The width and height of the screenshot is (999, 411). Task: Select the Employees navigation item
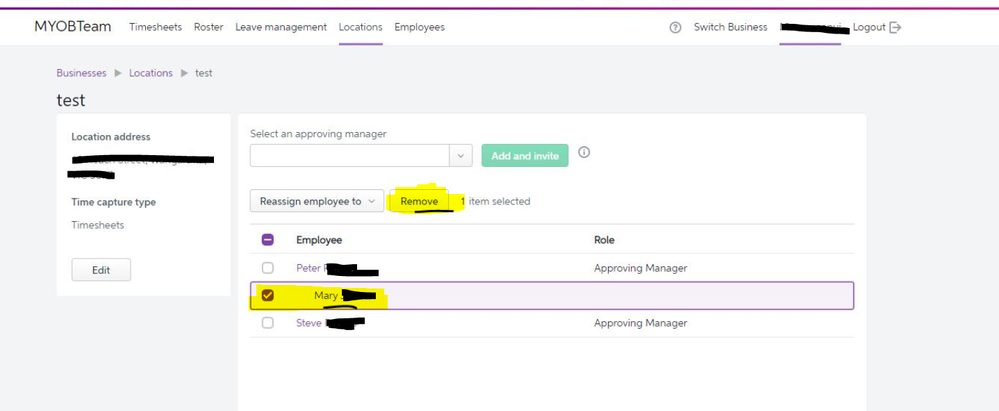click(419, 27)
